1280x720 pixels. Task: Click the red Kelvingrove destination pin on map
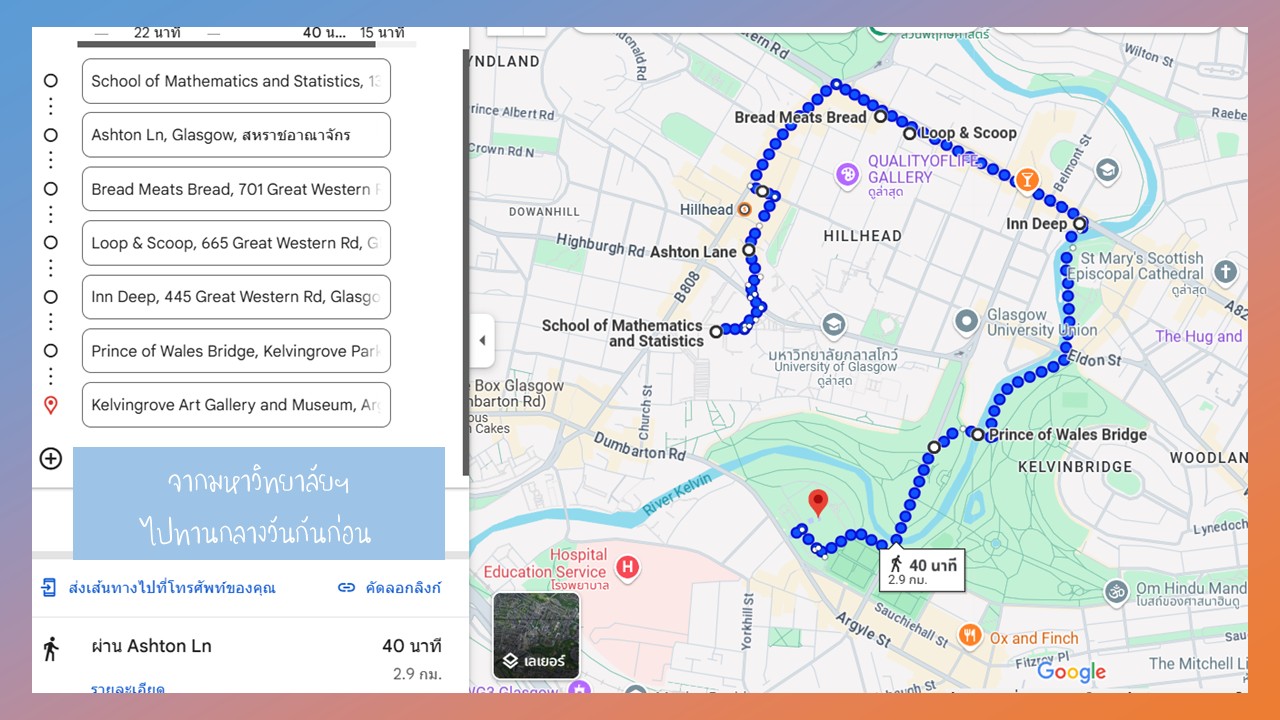click(818, 502)
